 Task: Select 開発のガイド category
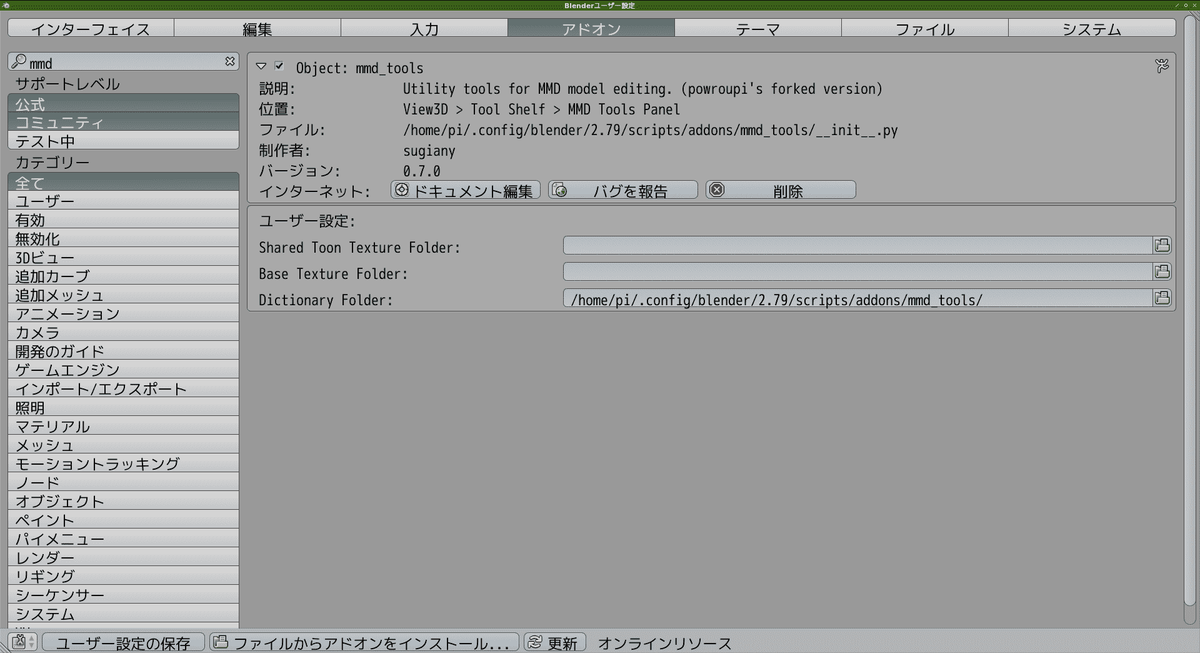pos(123,351)
